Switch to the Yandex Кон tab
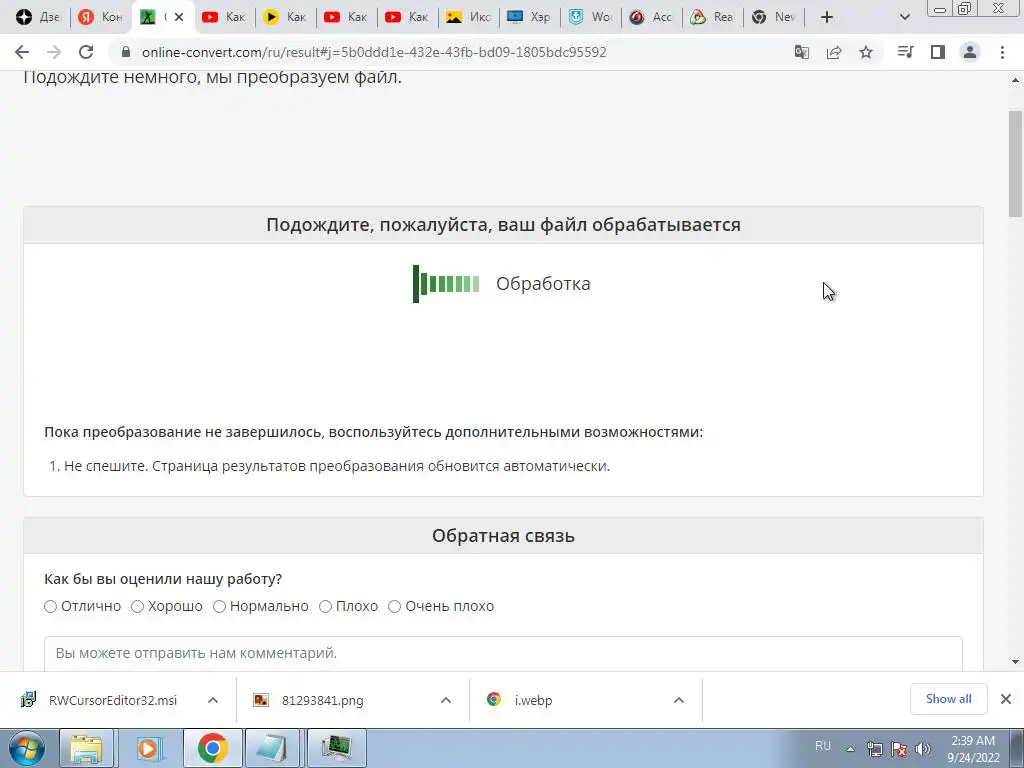This screenshot has height=768, width=1024. 100,17
